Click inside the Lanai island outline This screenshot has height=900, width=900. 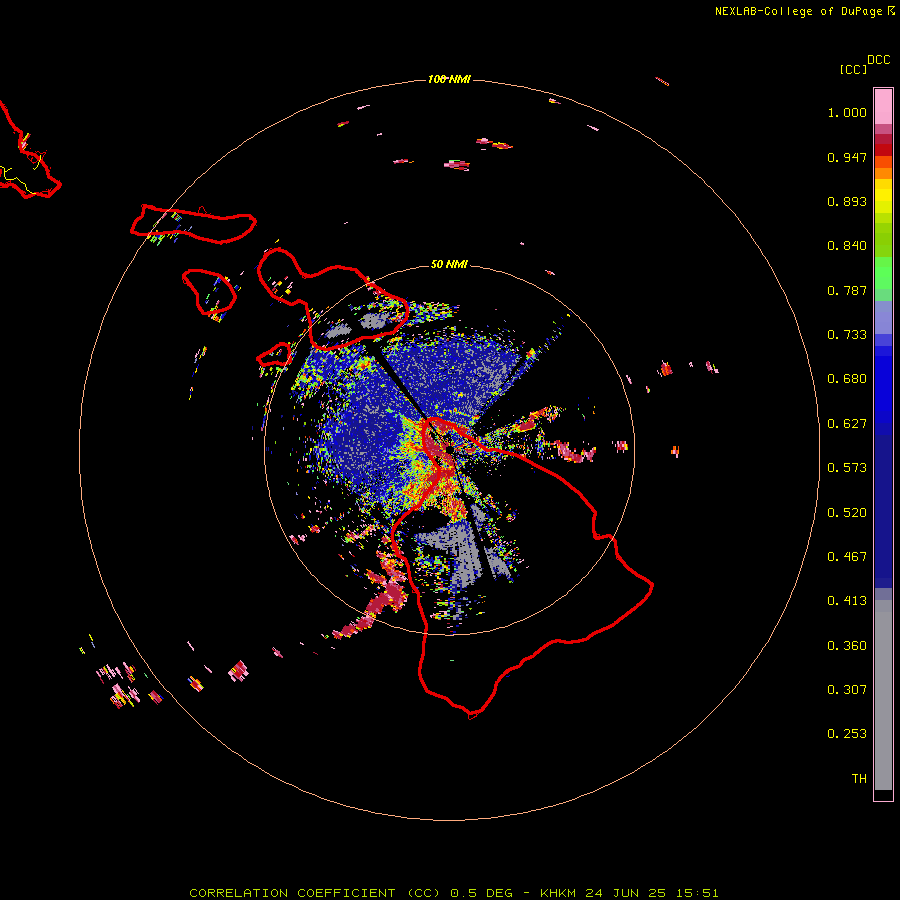click(x=208, y=292)
